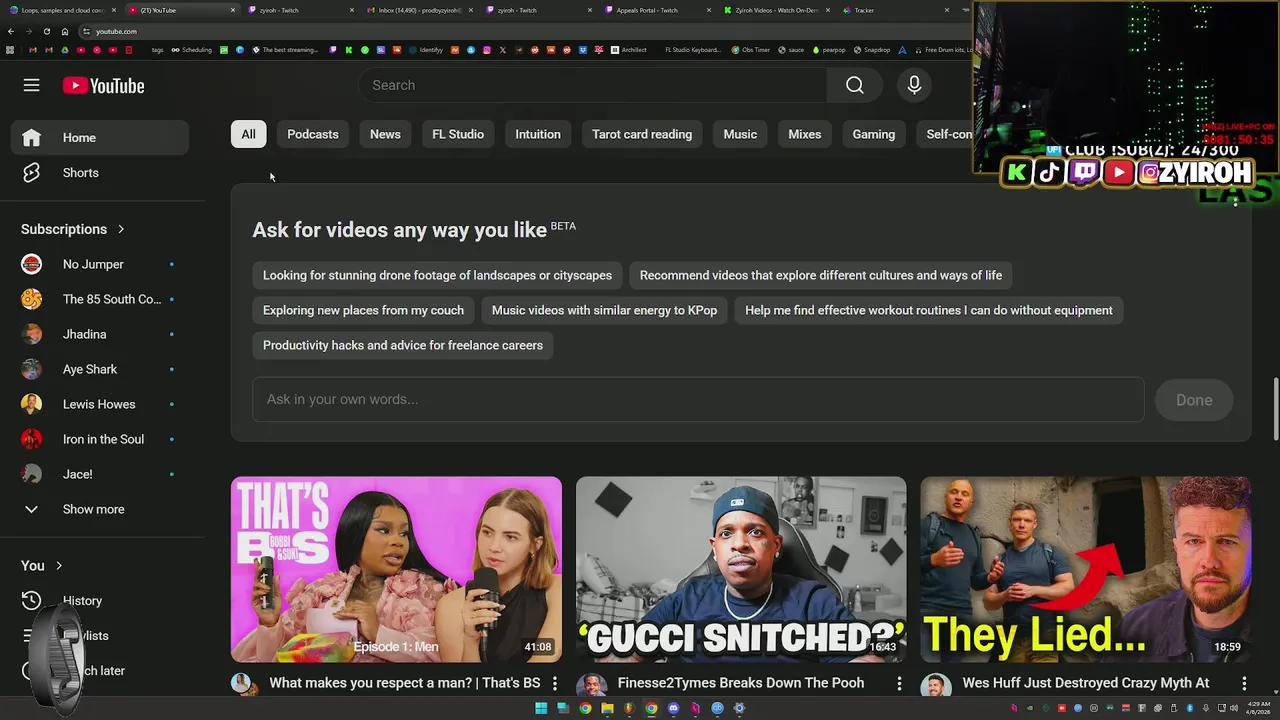1280x720 pixels.
Task: Select the Music filter chip
Action: pyautogui.click(x=740, y=134)
